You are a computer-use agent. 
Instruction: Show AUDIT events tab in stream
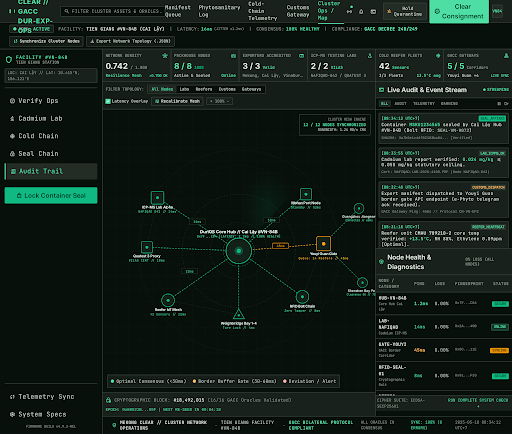pyautogui.click(x=400, y=104)
